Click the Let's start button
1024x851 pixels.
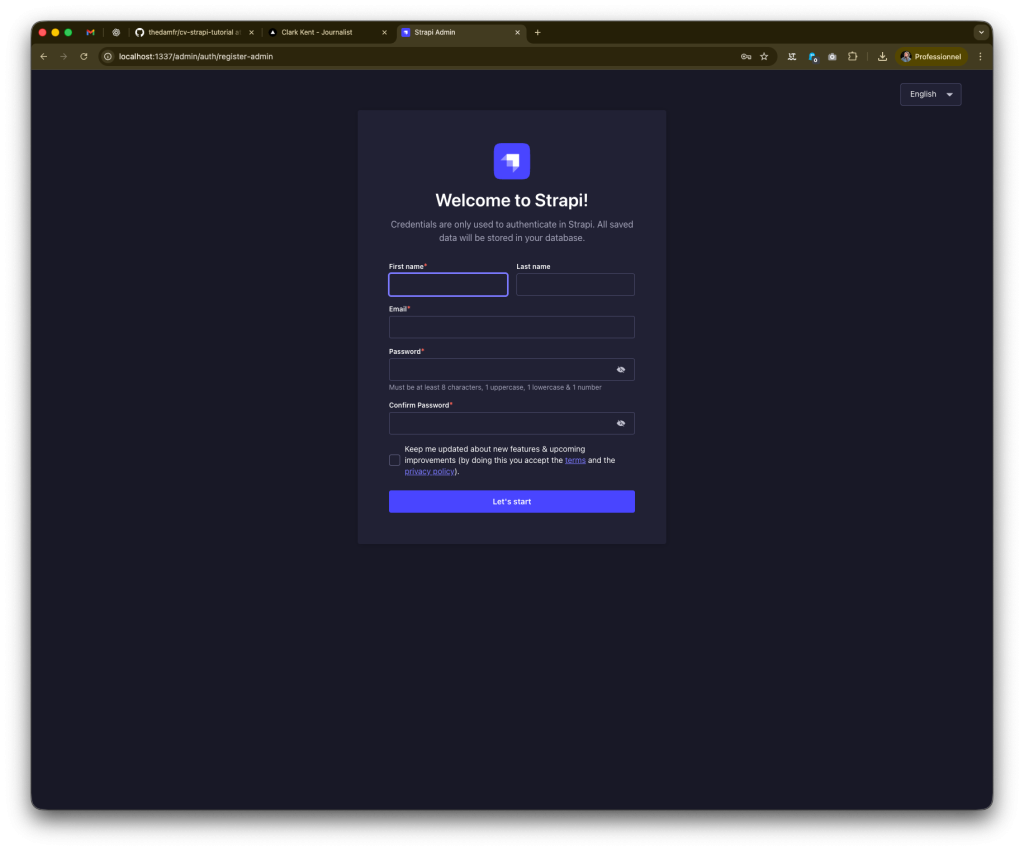(x=511, y=502)
